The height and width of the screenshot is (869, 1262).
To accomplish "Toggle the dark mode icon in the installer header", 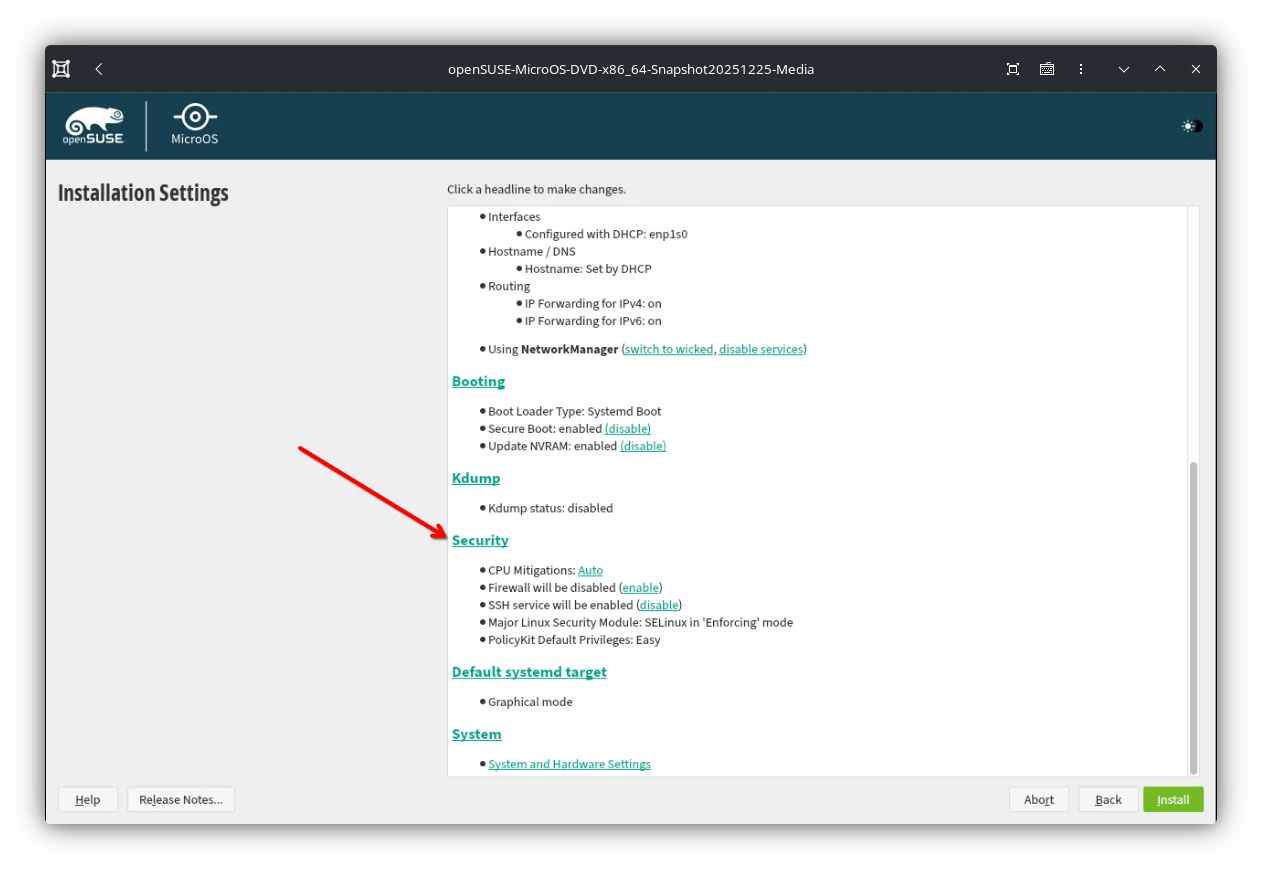I will 1190,126.
